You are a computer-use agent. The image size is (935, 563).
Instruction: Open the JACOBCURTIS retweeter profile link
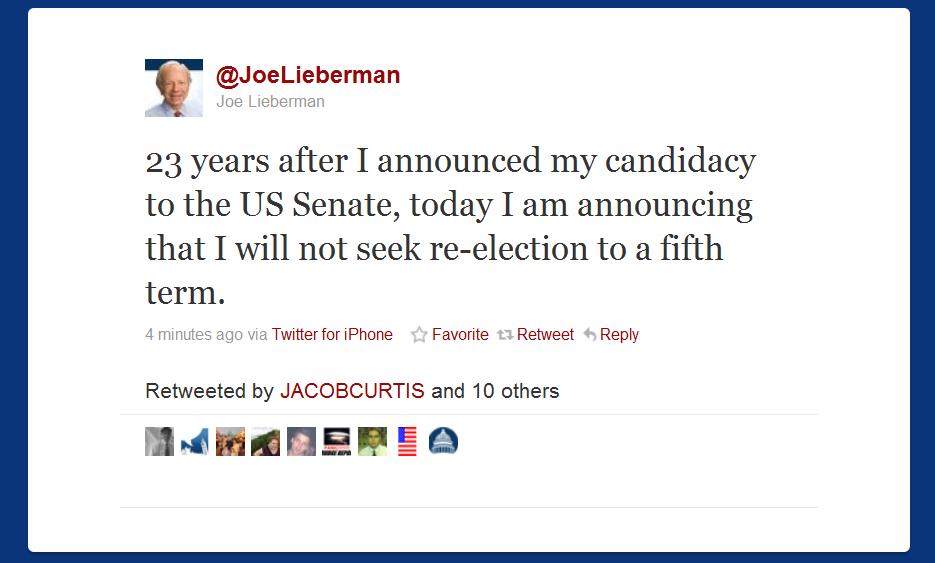tap(353, 391)
